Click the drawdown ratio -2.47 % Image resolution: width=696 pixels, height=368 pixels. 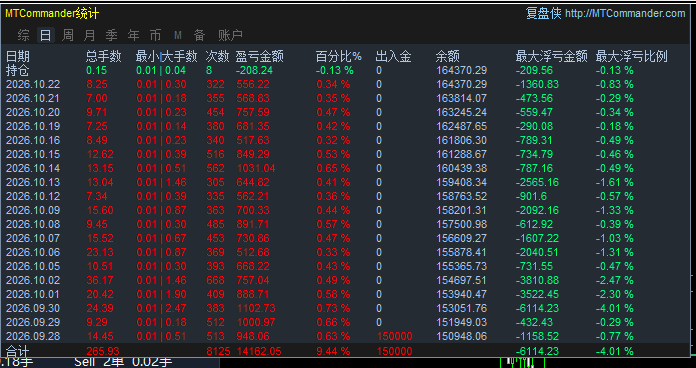[x=614, y=281]
